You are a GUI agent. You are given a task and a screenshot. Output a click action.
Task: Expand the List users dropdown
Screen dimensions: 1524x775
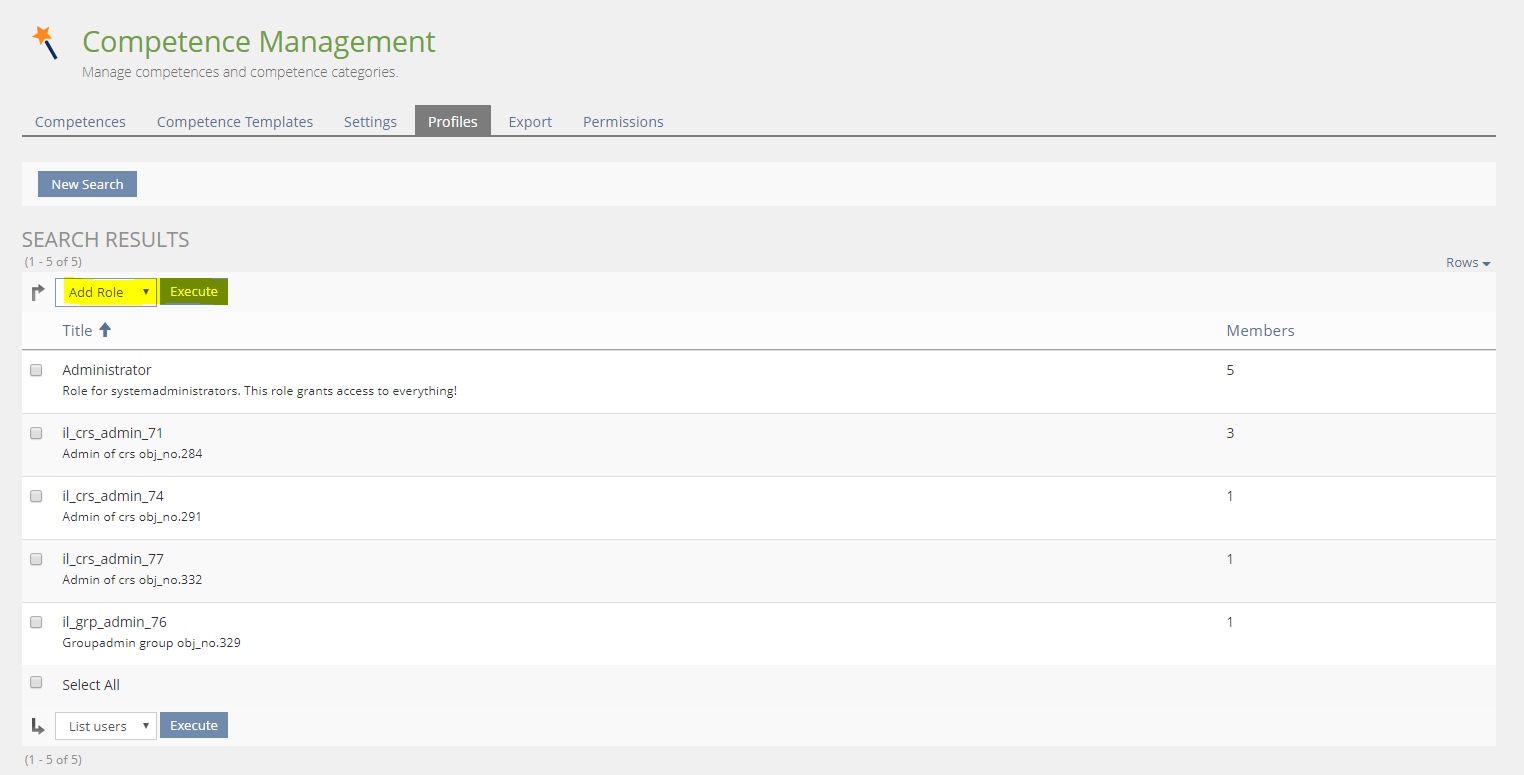[106, 726]
